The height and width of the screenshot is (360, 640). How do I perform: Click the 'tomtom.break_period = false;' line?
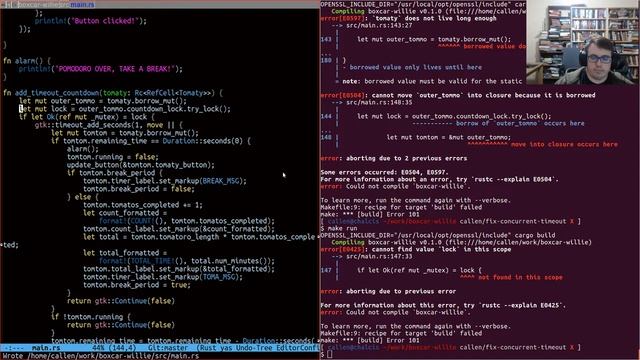pos(139,189)
